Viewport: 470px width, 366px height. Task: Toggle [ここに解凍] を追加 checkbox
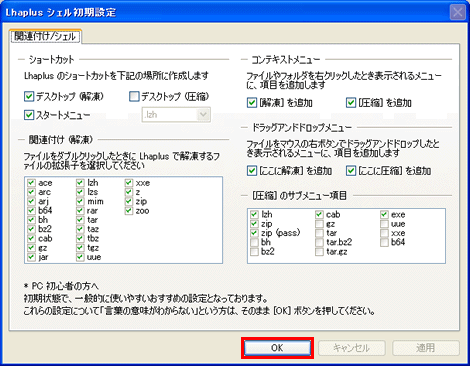pyautogui.click(x=252, y=171)
